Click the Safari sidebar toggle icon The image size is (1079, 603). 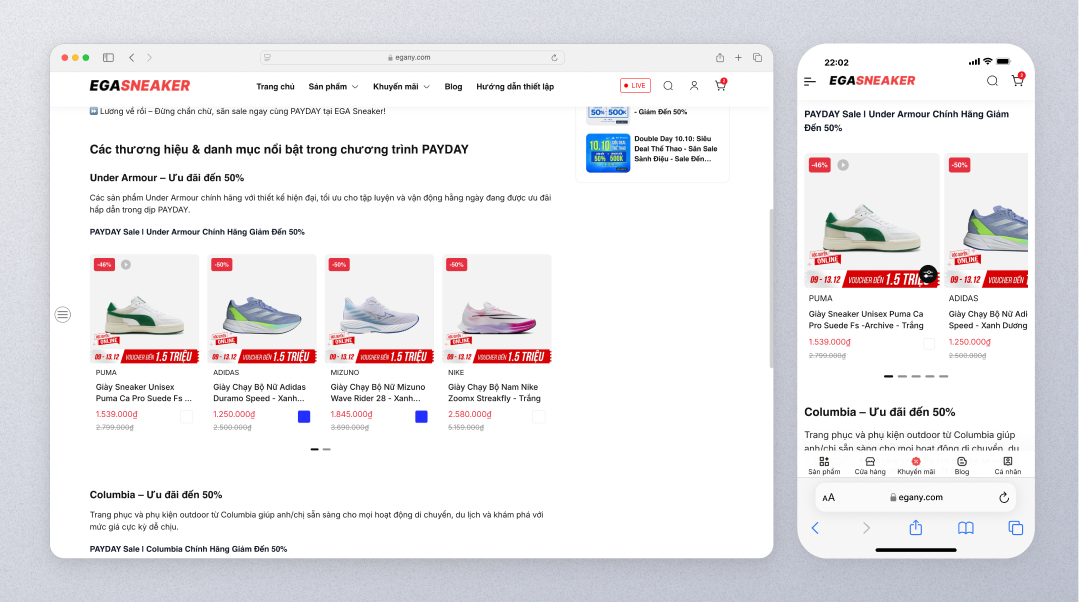click(x=108, y=58)
